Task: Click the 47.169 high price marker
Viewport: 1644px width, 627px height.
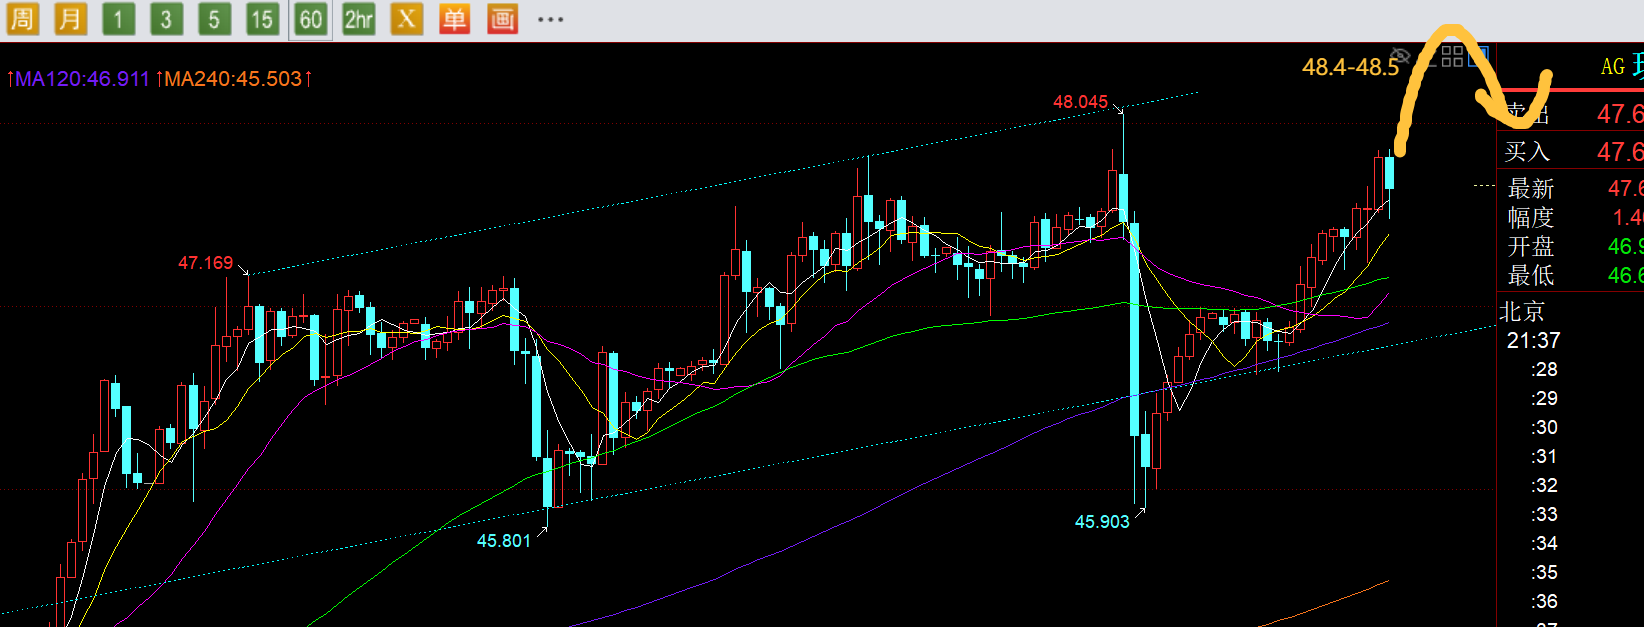Action: tap(205, 263)
